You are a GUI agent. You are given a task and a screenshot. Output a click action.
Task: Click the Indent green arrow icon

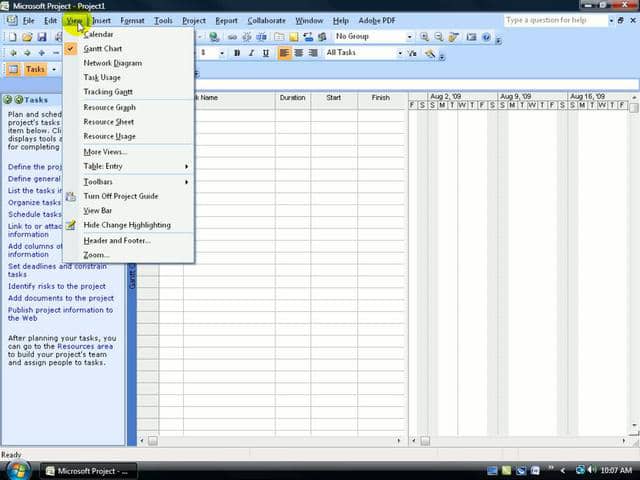click(x=27, y=53)
